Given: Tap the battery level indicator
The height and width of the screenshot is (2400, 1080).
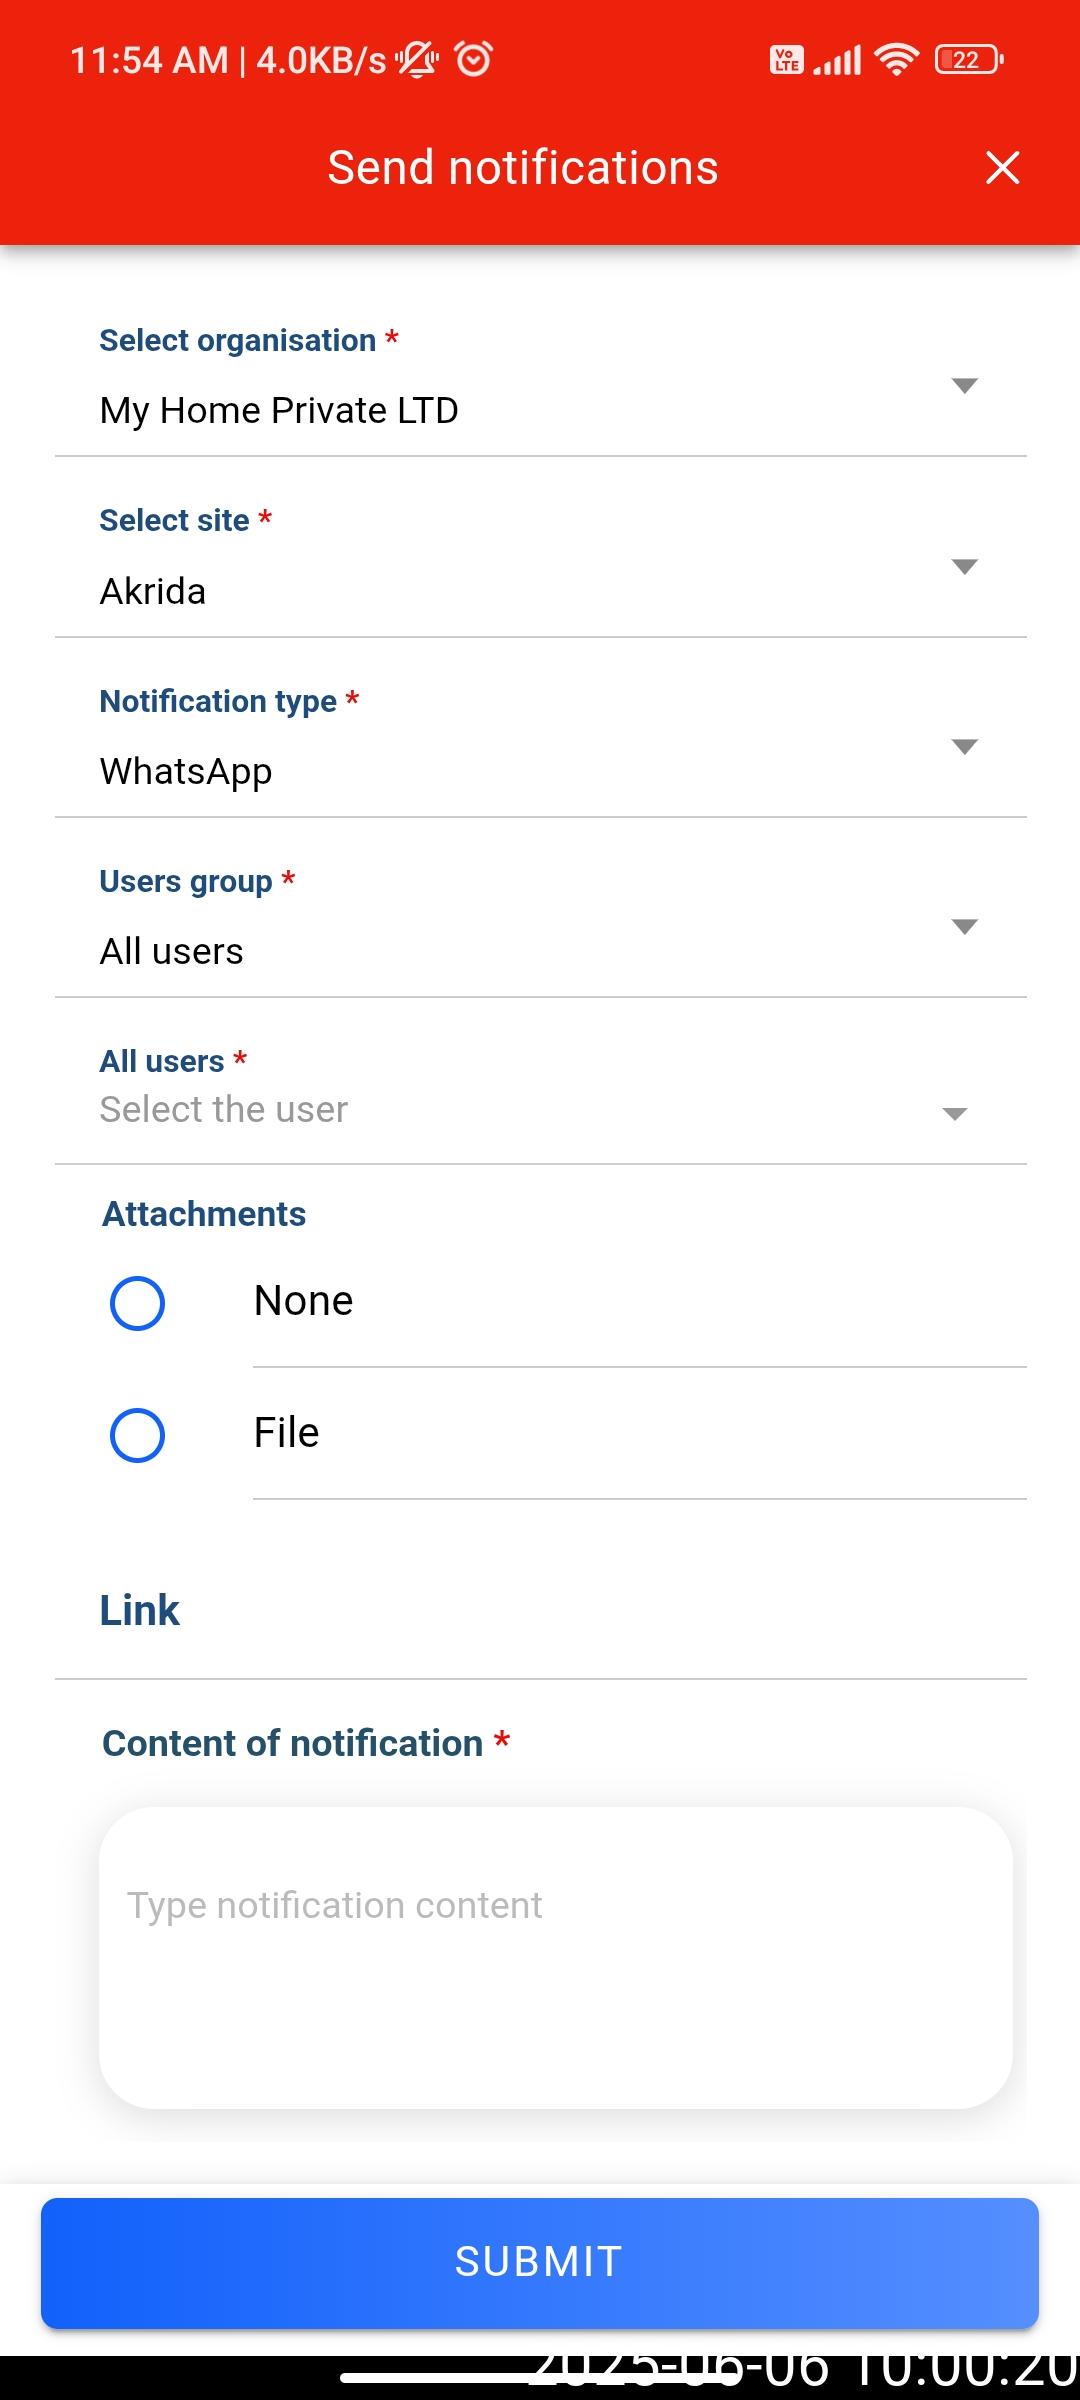Looking at the screenshot, I should [968, 60].
